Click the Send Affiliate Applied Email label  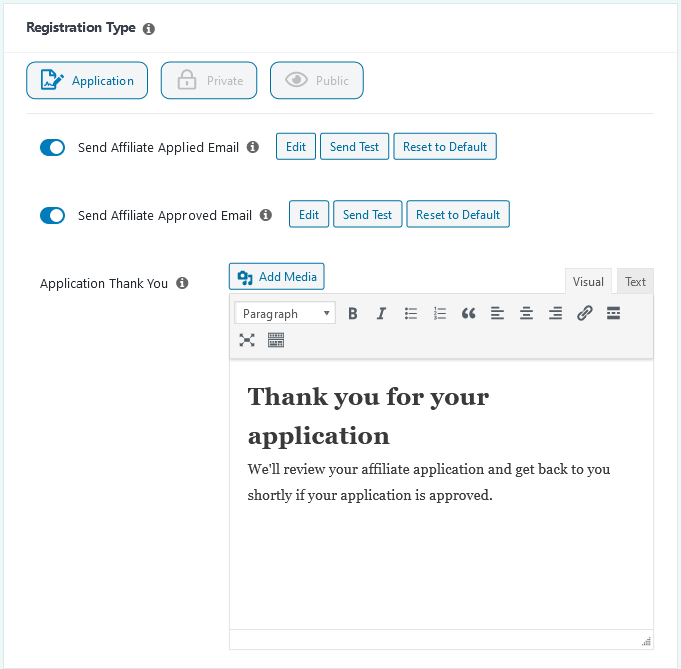[158, 147]
